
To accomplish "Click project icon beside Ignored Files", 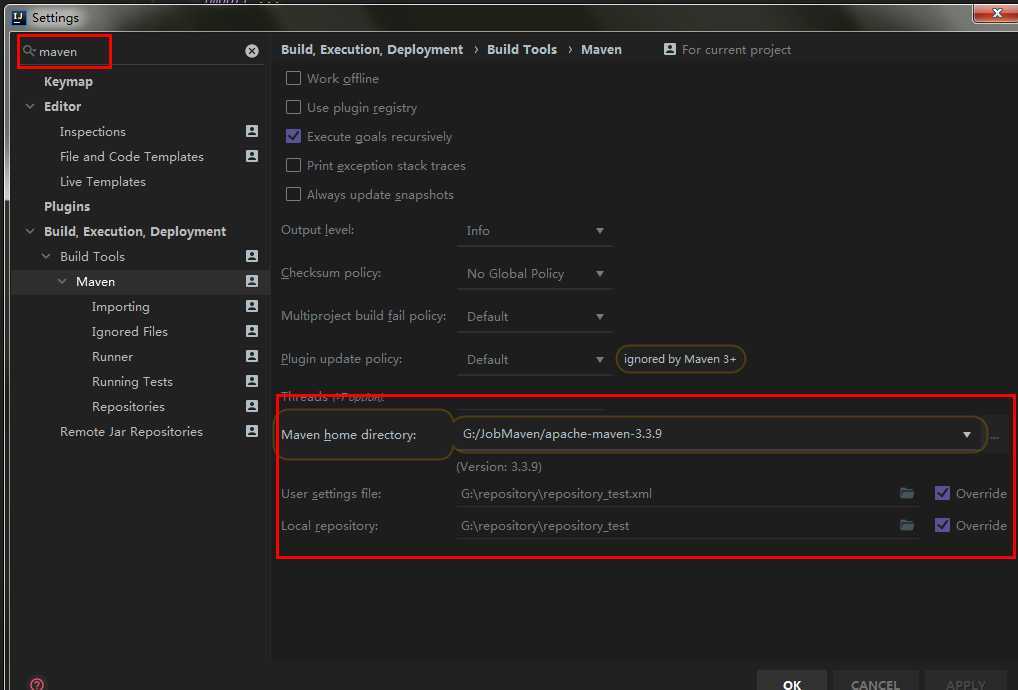I will [x=252, y=331].
